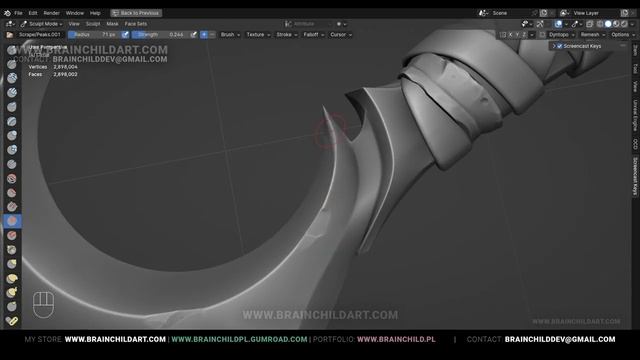Open the Sculpt Mode dropdown
The image size is (640, 360).
click(42, 24)
